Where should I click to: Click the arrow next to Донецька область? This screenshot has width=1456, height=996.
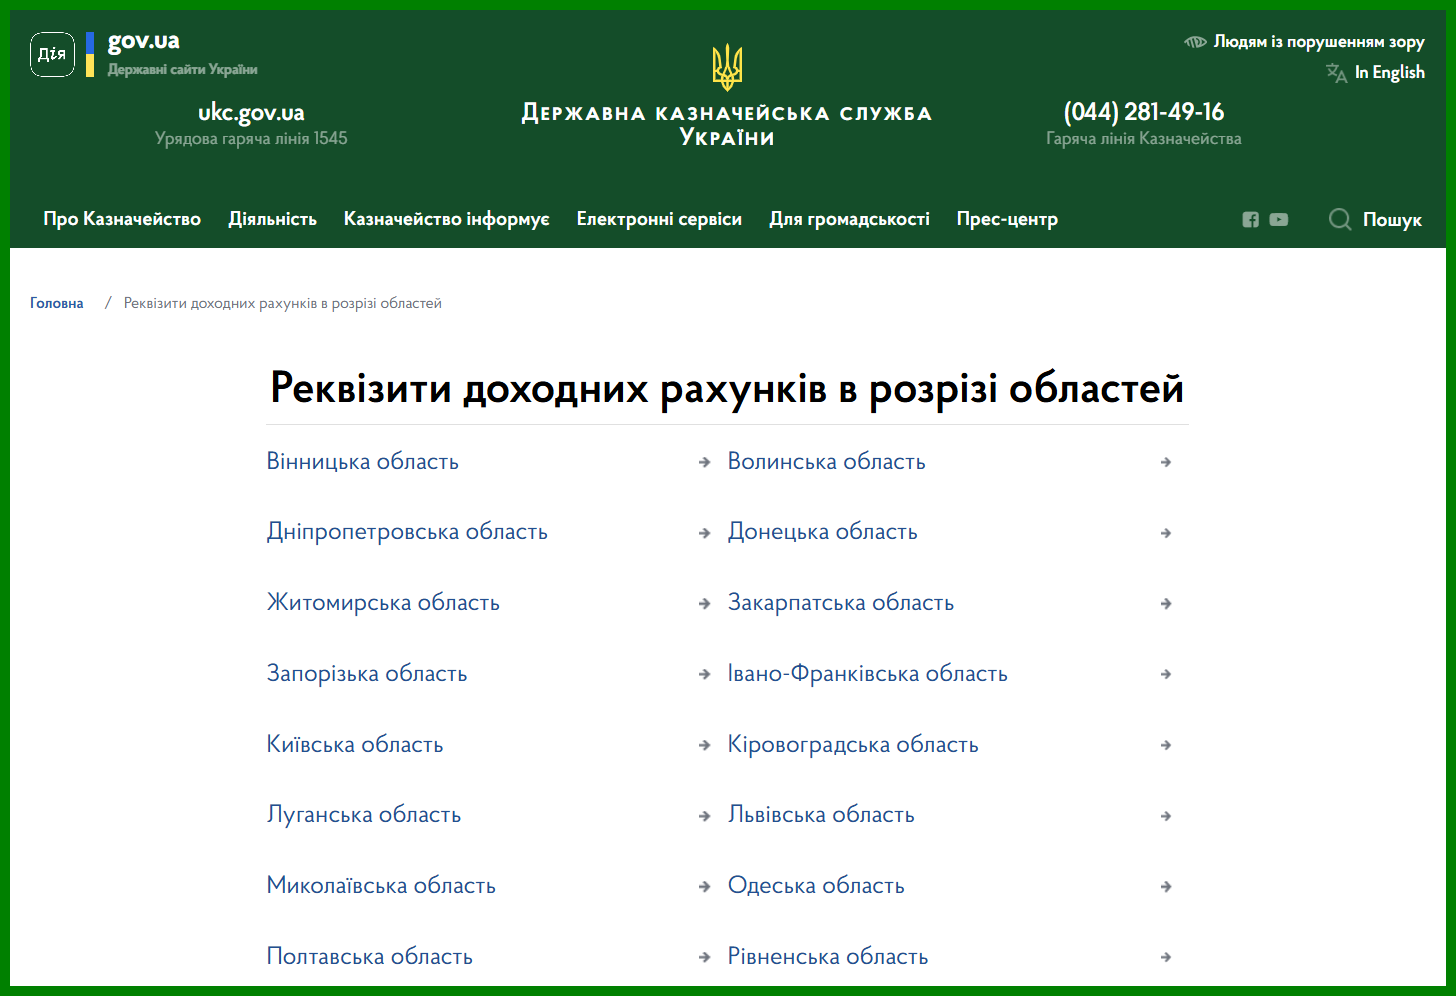coord(1166,534)
